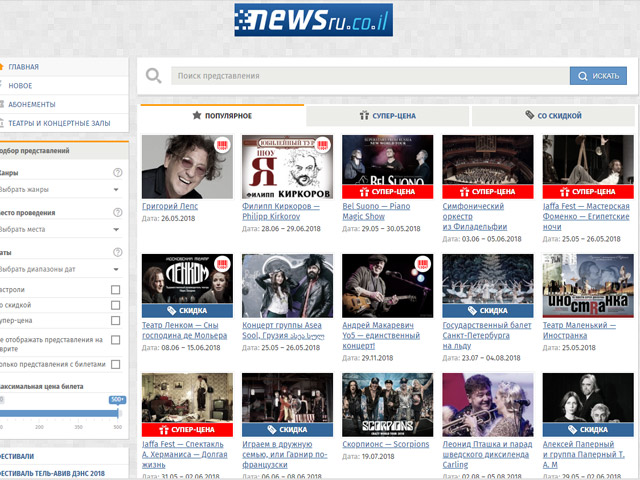This screenshot has height=480, width=640.
Task: Select the Со скидкой tab
Action: click(x=553, y=116)
